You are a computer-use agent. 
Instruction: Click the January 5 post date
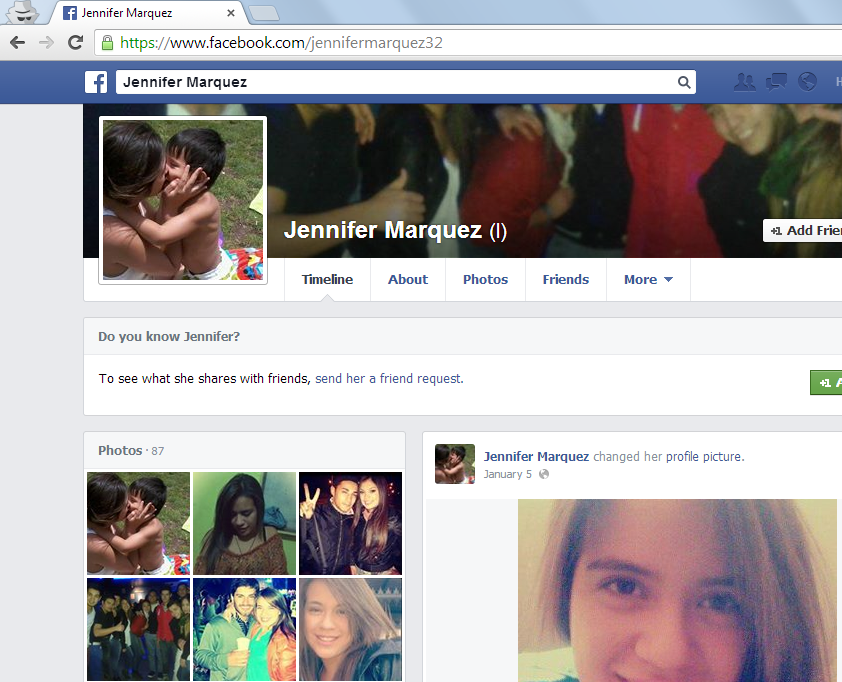coord(507,474)
